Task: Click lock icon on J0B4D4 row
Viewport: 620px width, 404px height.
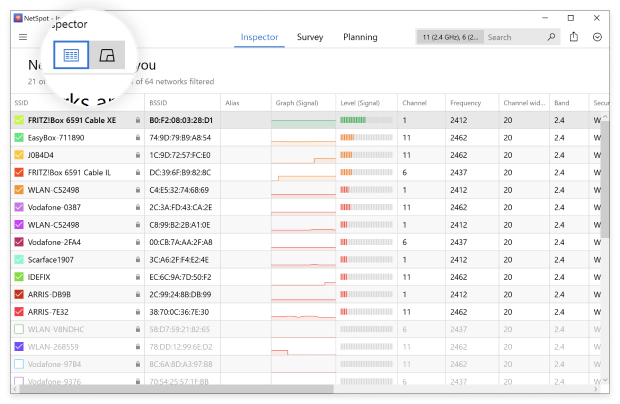Action: tap(138, 155)
